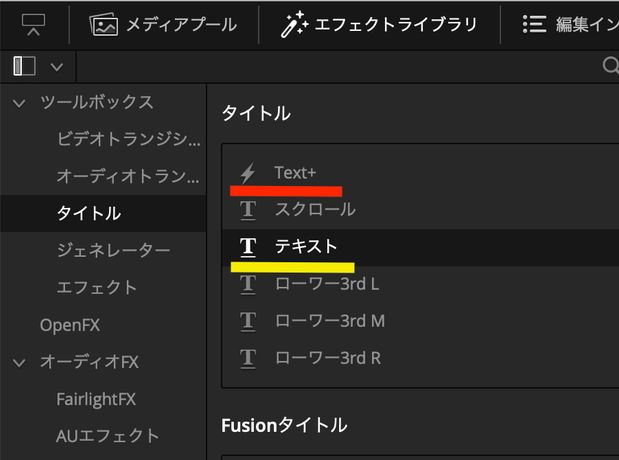Click the Effects Library magic wand icon
The height and width of the screenshot is (460, 619).
294,24
